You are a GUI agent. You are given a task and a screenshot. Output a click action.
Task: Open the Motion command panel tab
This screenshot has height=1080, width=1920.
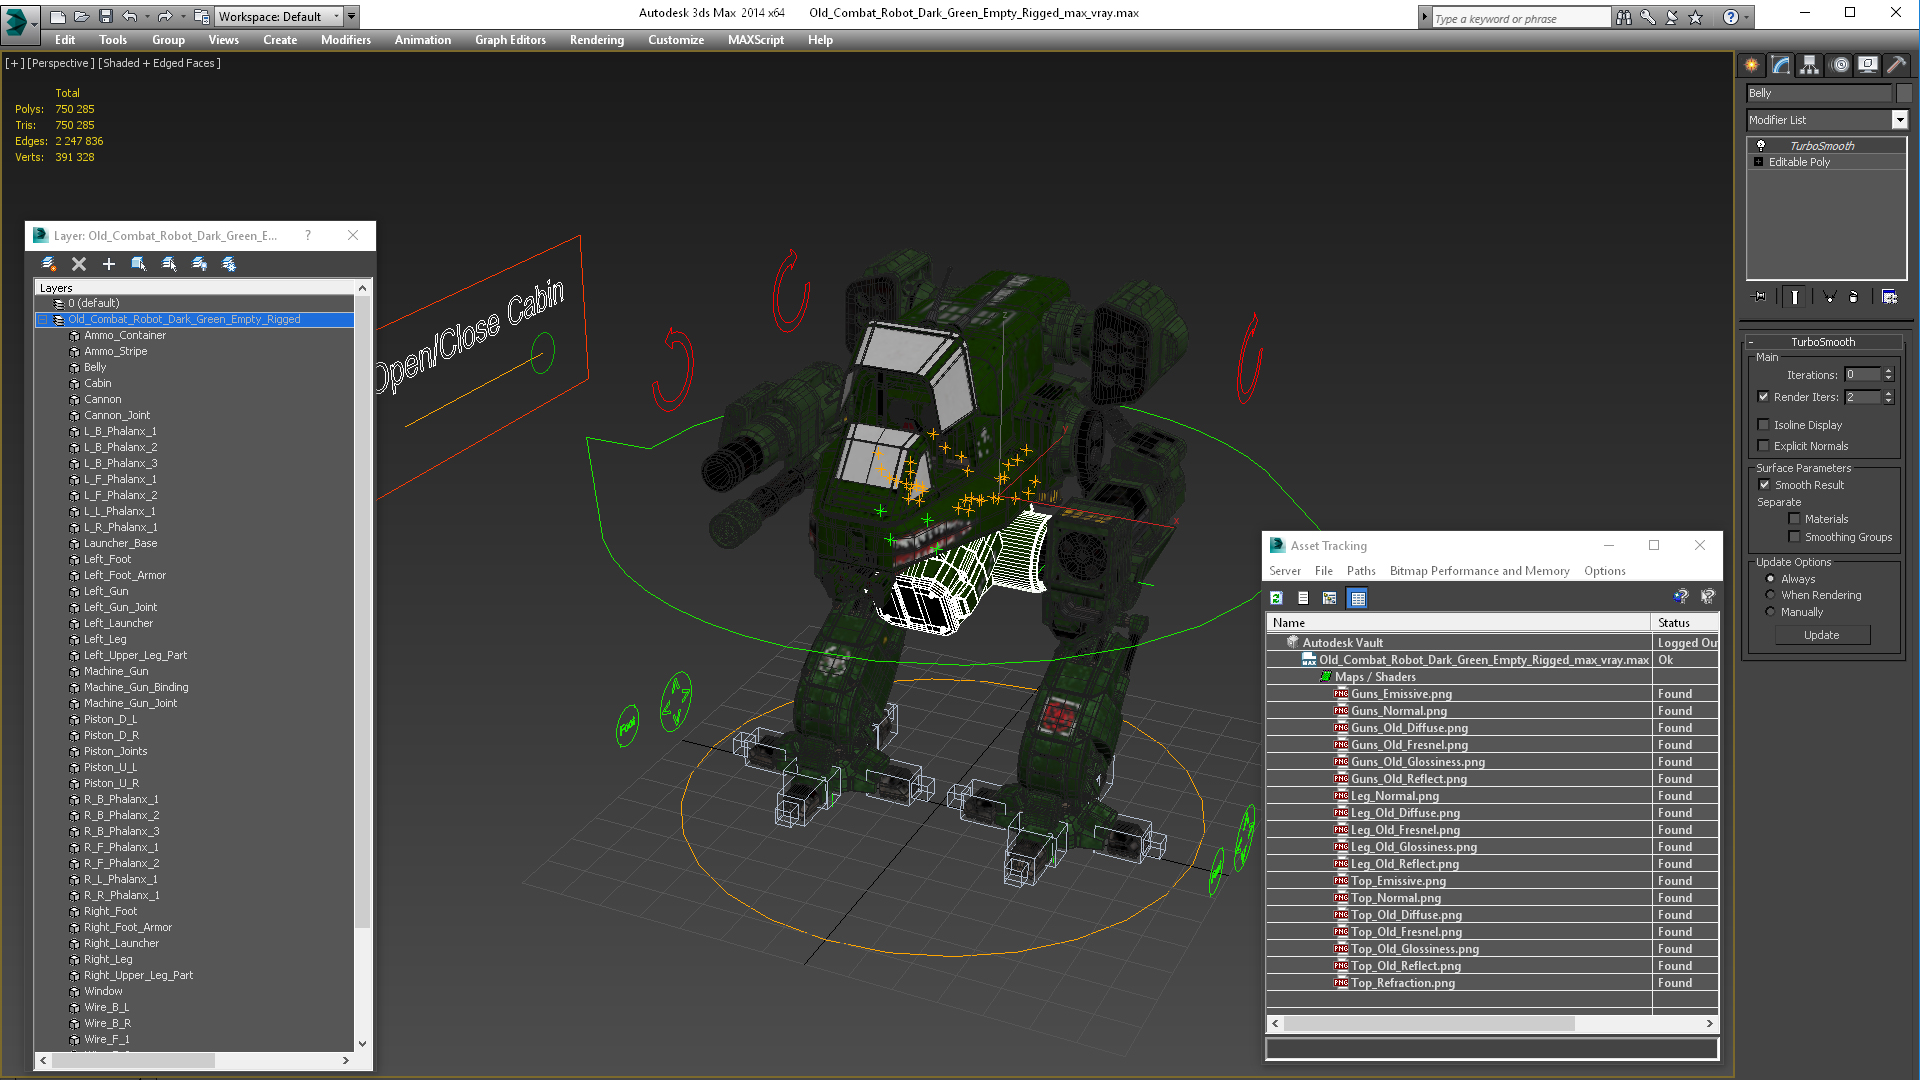click(1840, 65)
